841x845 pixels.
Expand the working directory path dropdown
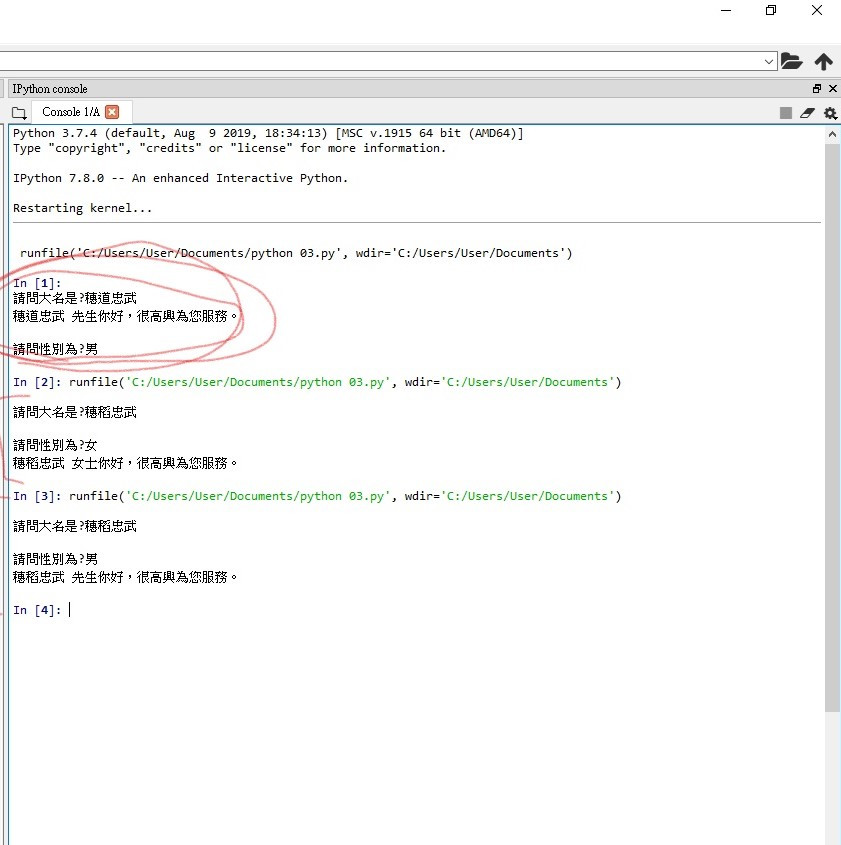coord(769,61)
